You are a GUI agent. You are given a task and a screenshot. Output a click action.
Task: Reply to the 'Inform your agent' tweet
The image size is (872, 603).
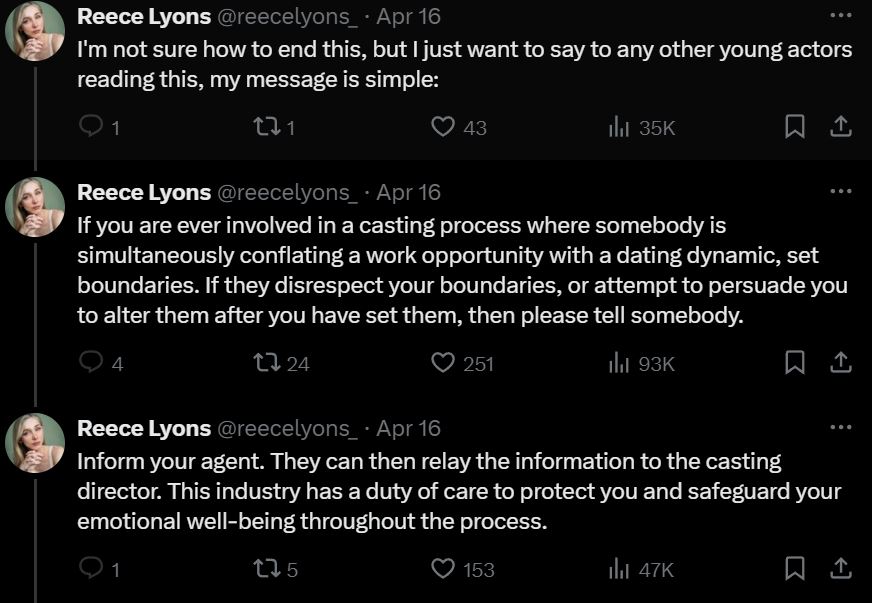click(90, 567)
